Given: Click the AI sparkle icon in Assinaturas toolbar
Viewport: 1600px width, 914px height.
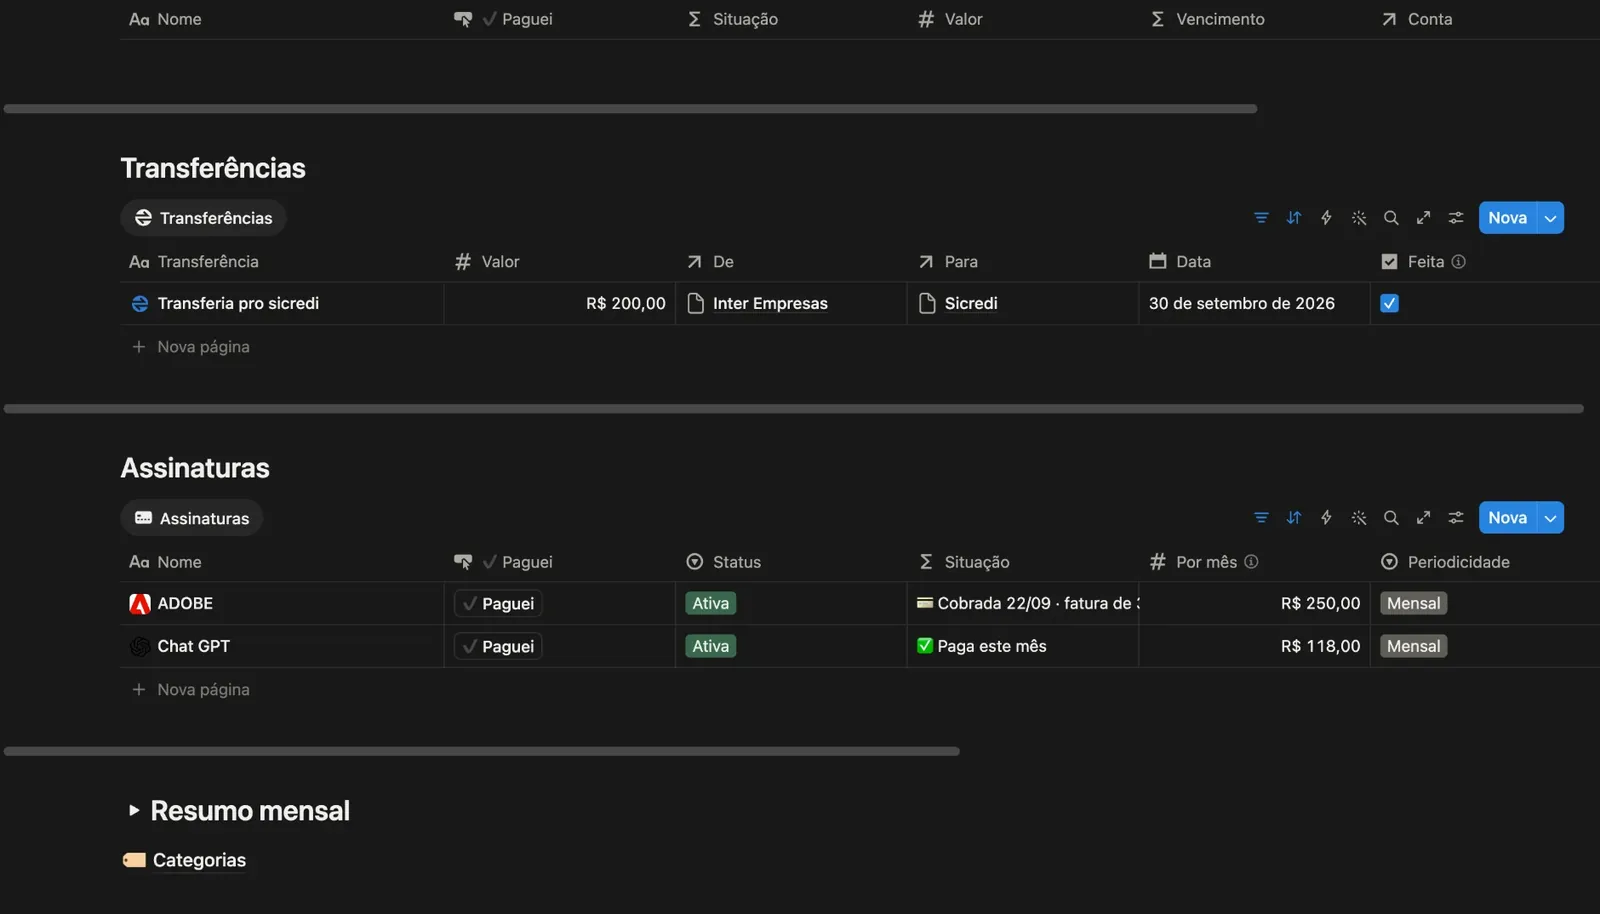Looking at the screenshot, I should coord(1359,518).
